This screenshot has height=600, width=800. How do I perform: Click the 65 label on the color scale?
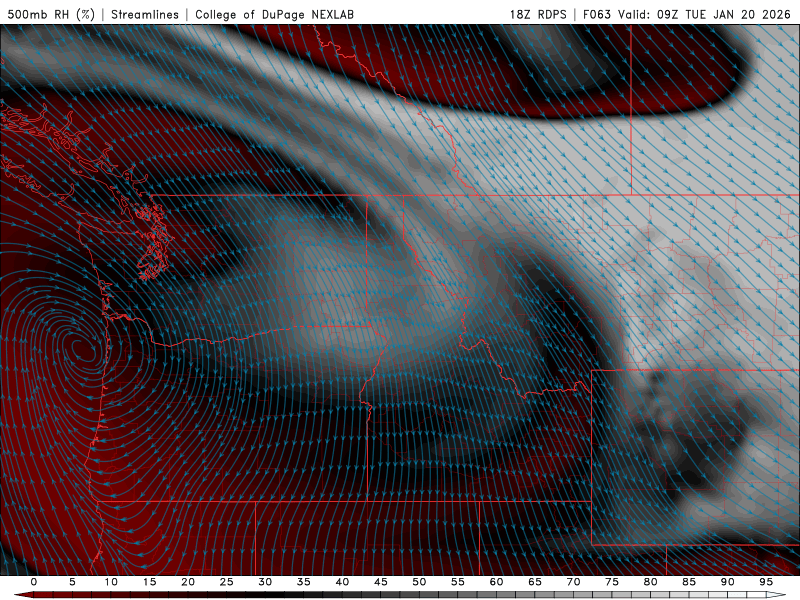coord(535,582)
